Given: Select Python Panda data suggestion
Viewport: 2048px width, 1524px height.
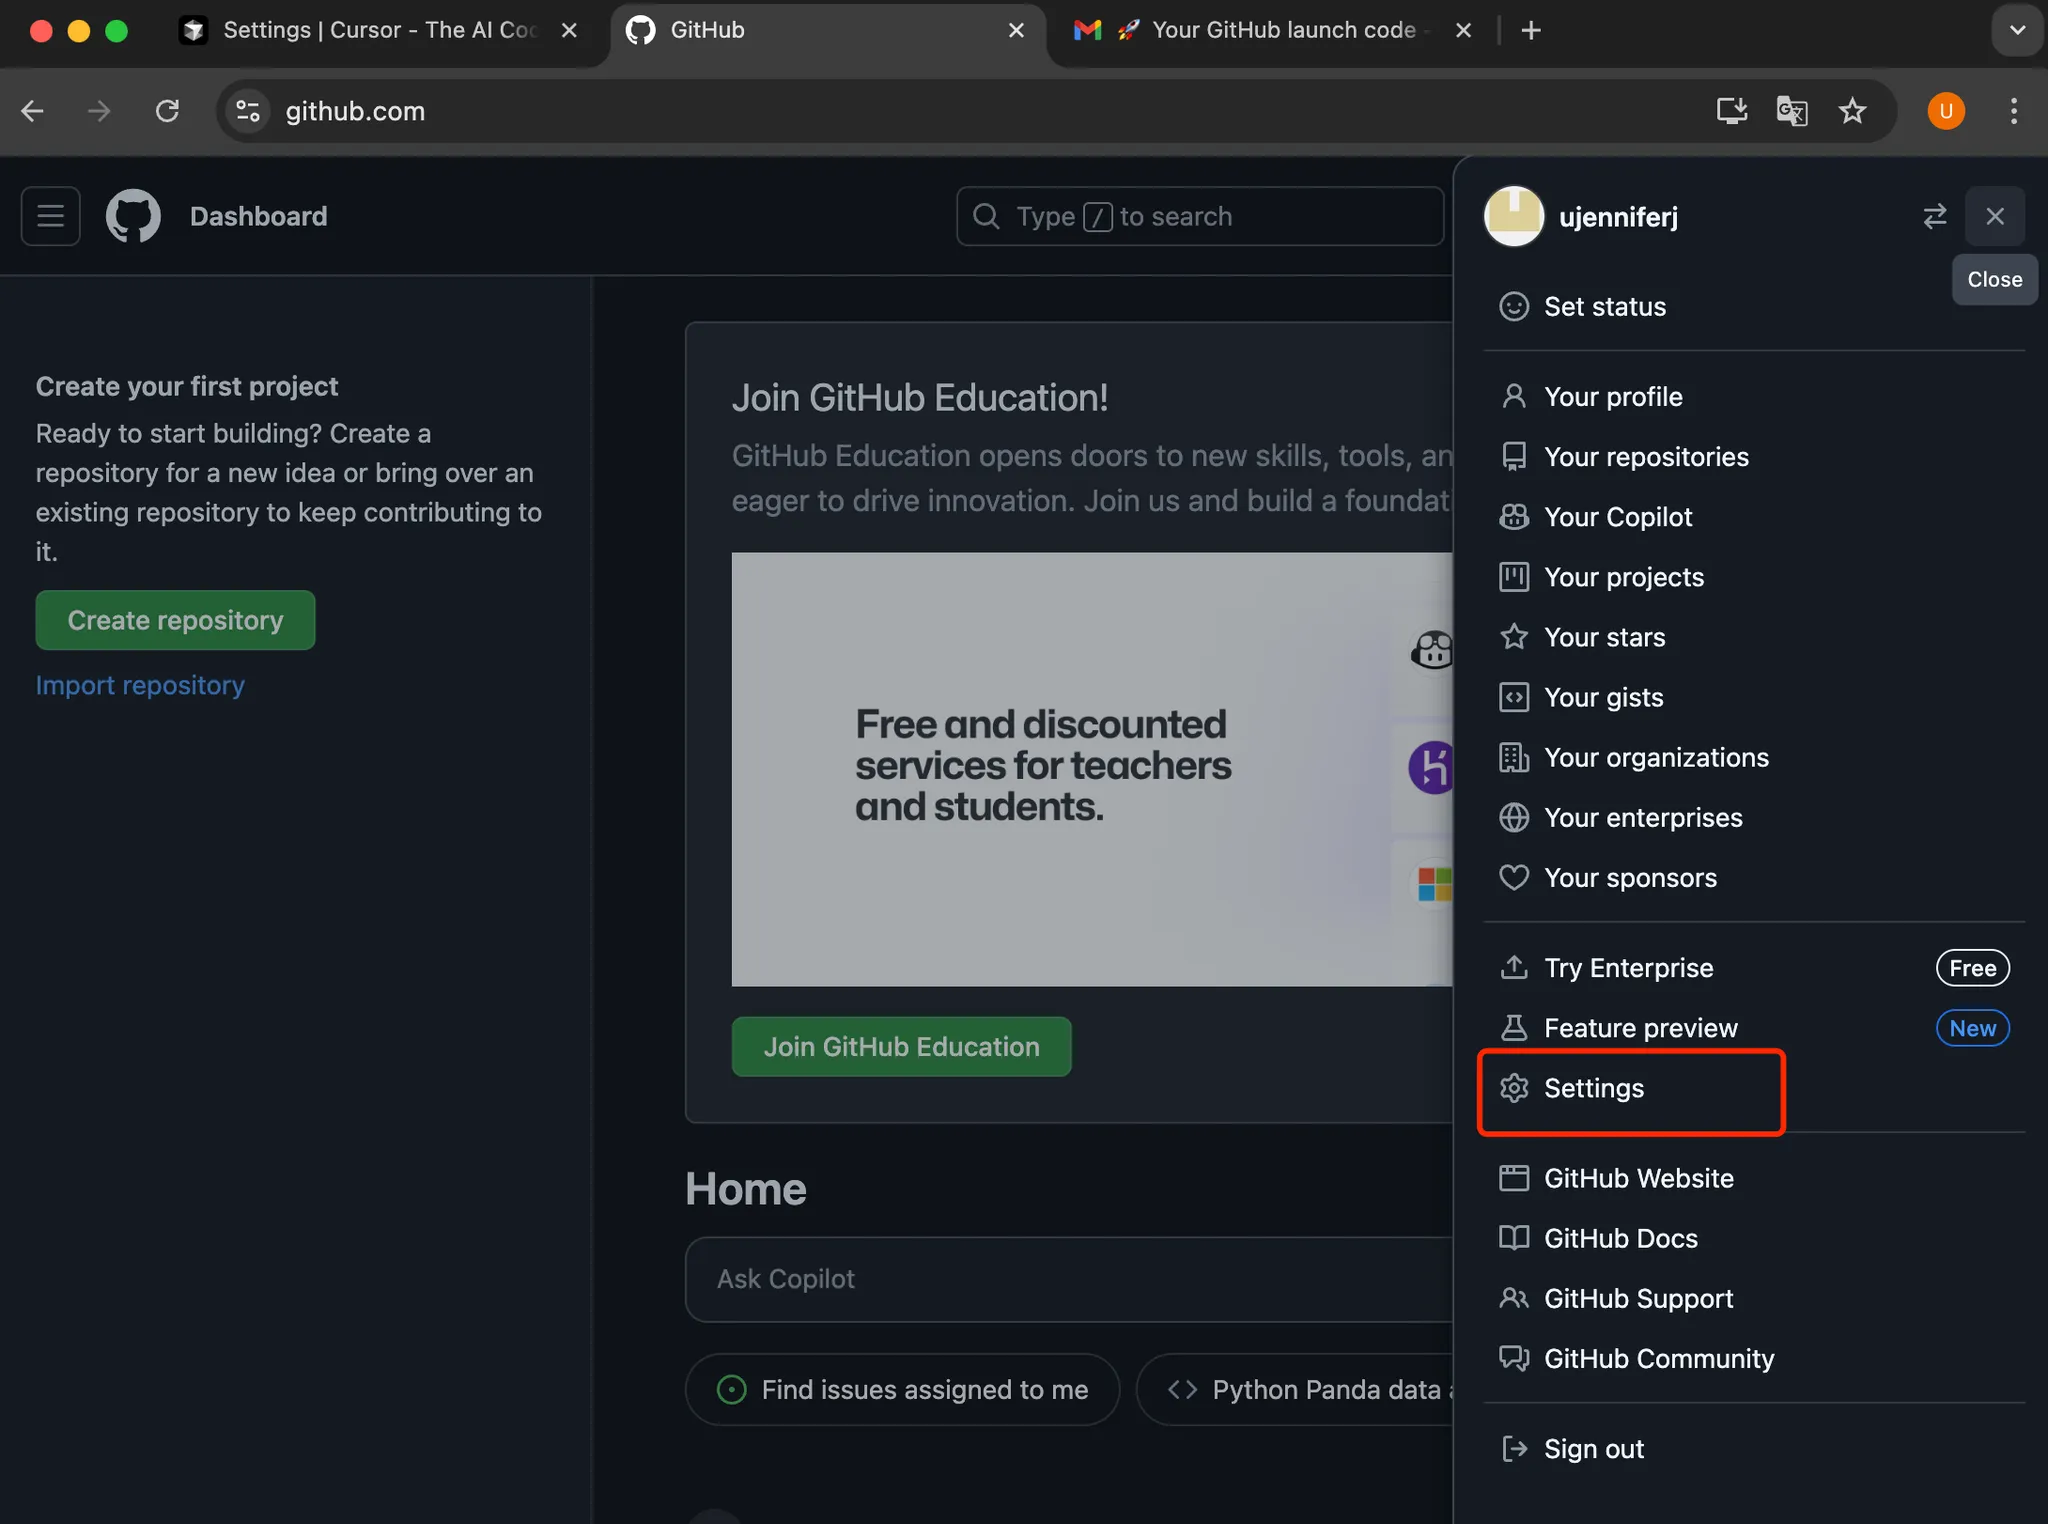Looking at the screenshot, I should coord(1294,1390).
